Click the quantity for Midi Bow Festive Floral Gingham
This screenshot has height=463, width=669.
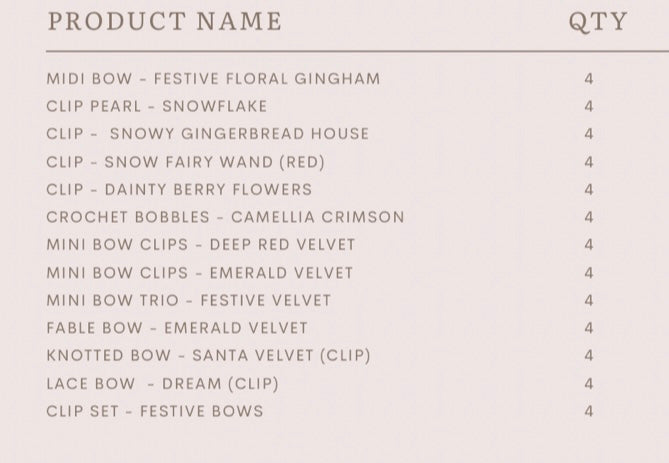589,79
